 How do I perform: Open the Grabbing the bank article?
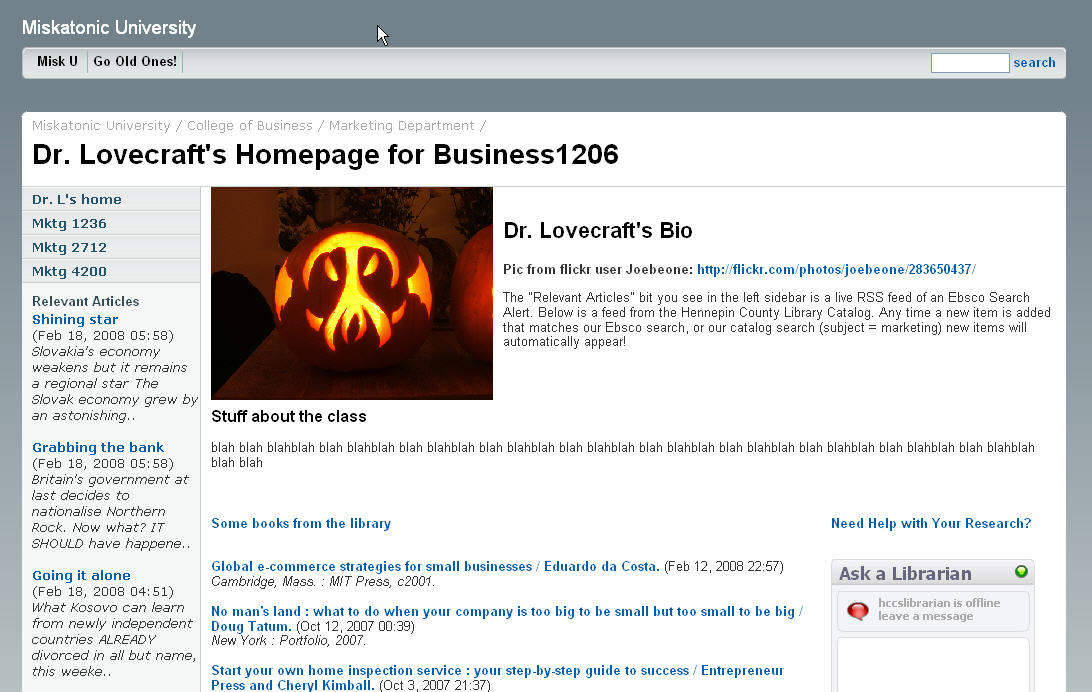coord(98,448)
